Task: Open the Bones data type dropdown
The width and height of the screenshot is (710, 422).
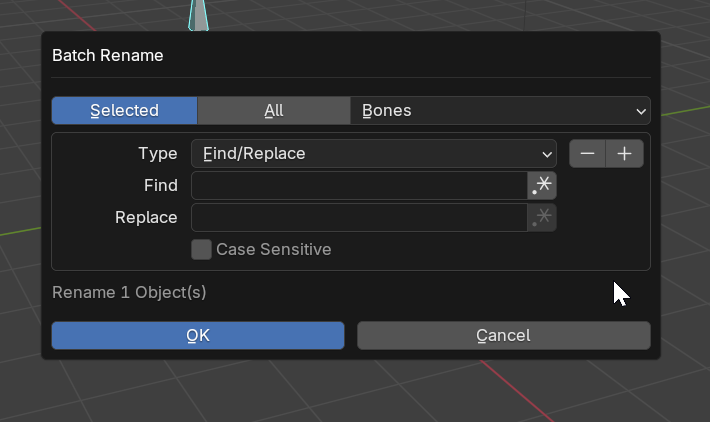Action: pyautogui.click(x=500, y=110)
